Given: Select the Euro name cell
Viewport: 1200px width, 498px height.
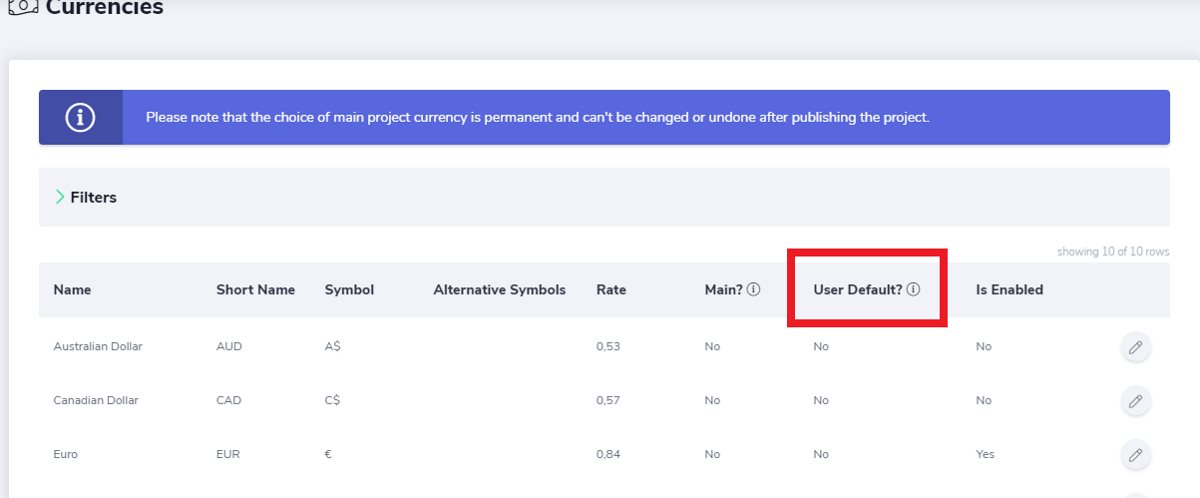Looking at the screenshot, I should pyautogui.click(x=65, y=454).
